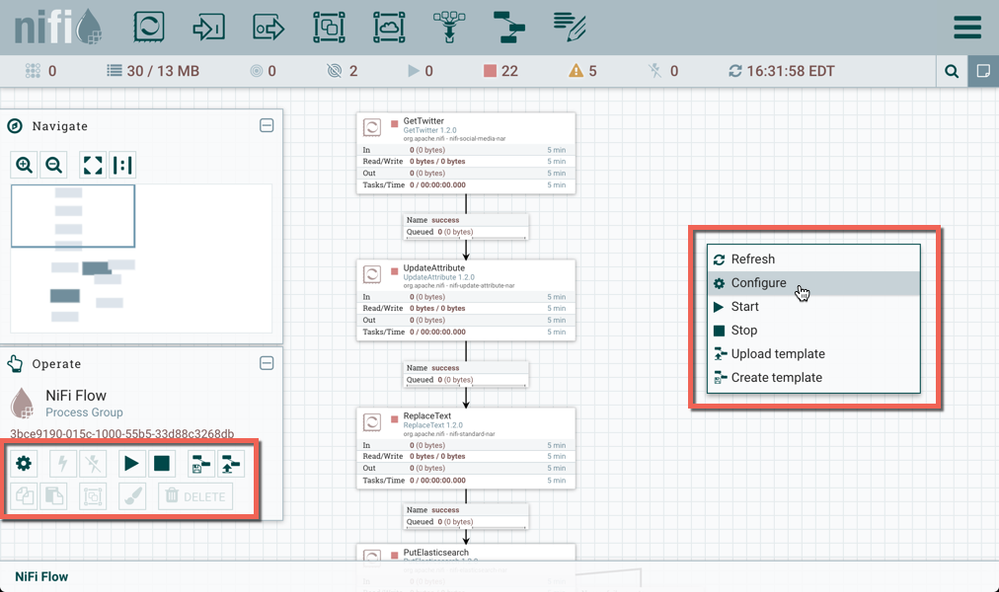Open the search magnifier in status bar
The width and height of the screenshot is (999, 592).
(951, 71)
